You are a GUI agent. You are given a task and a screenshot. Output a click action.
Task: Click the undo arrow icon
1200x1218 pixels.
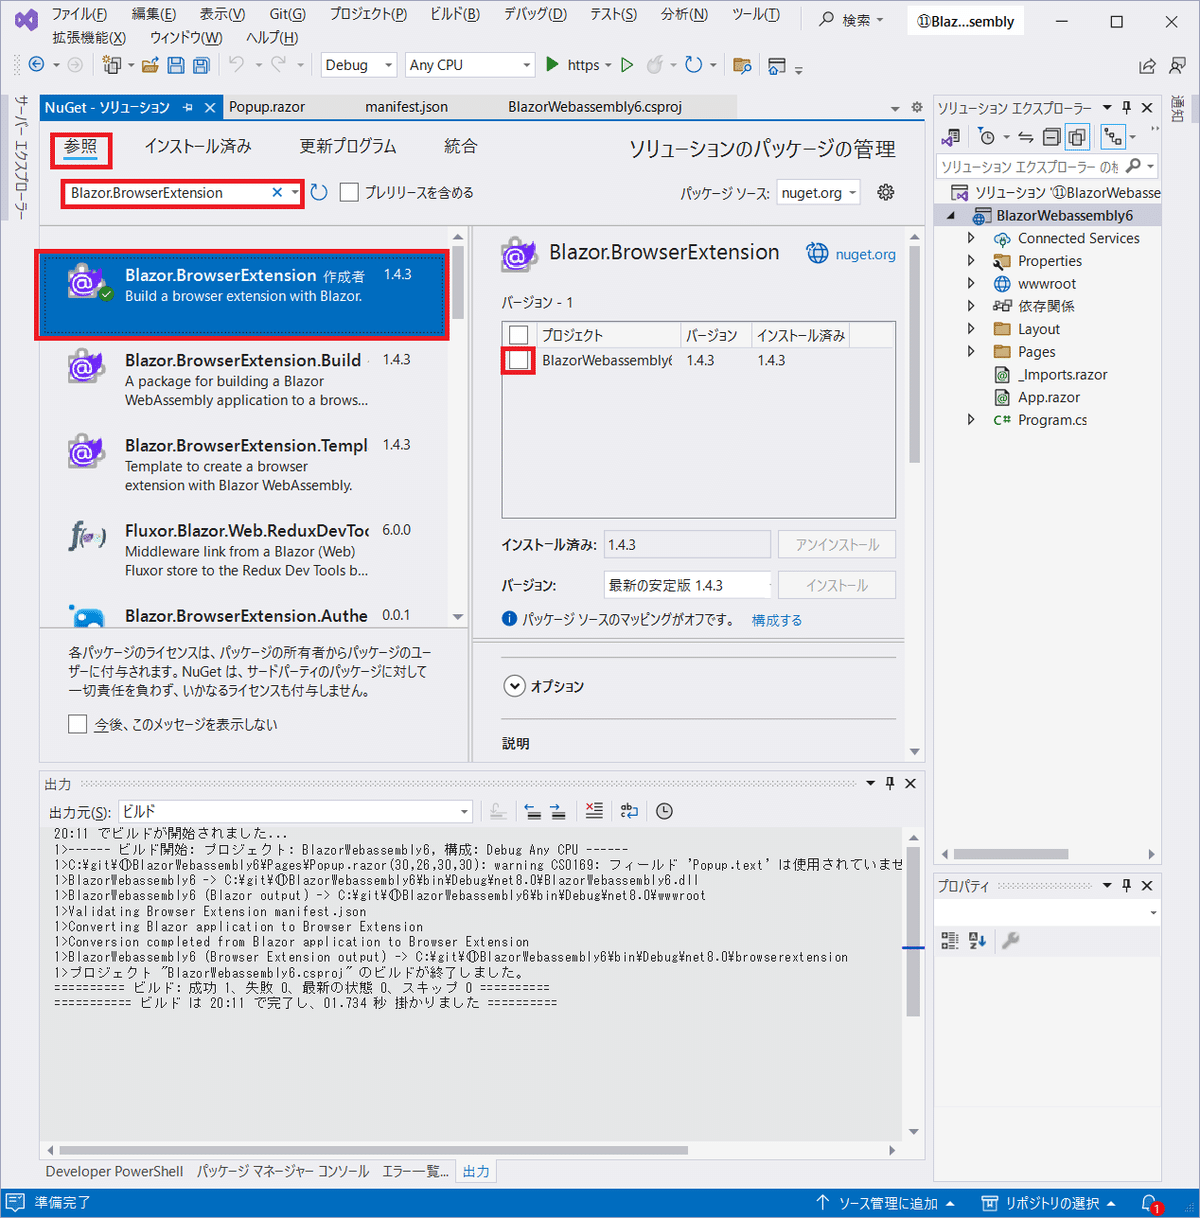[x=236, y=65]
